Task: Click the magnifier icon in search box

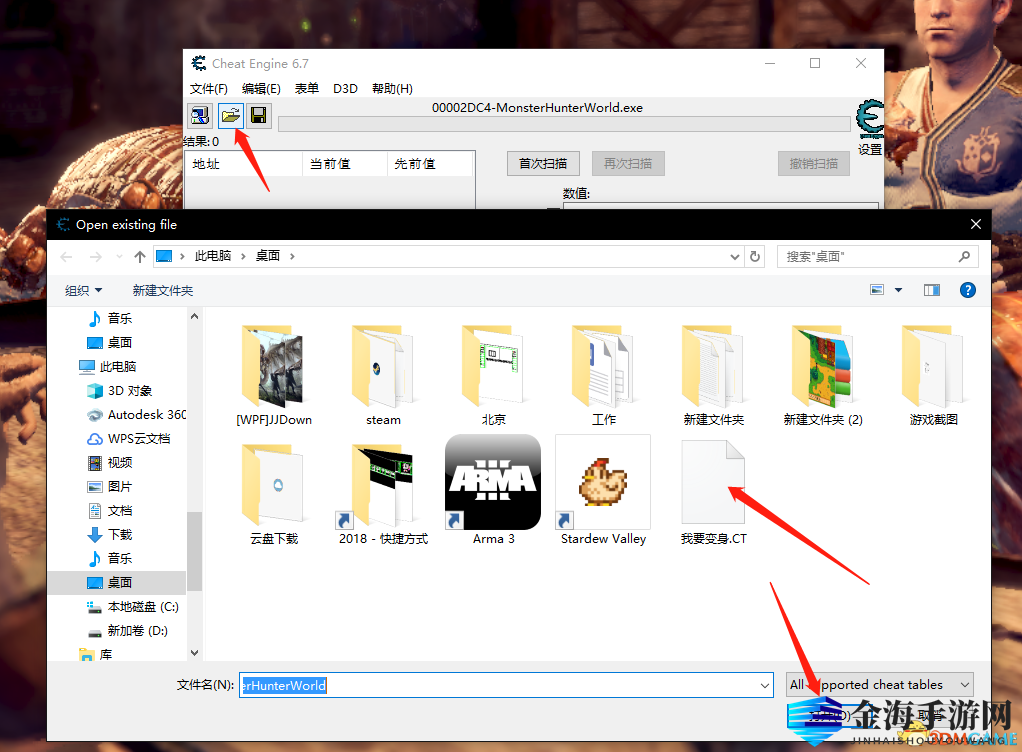Action: click(965, 257)
